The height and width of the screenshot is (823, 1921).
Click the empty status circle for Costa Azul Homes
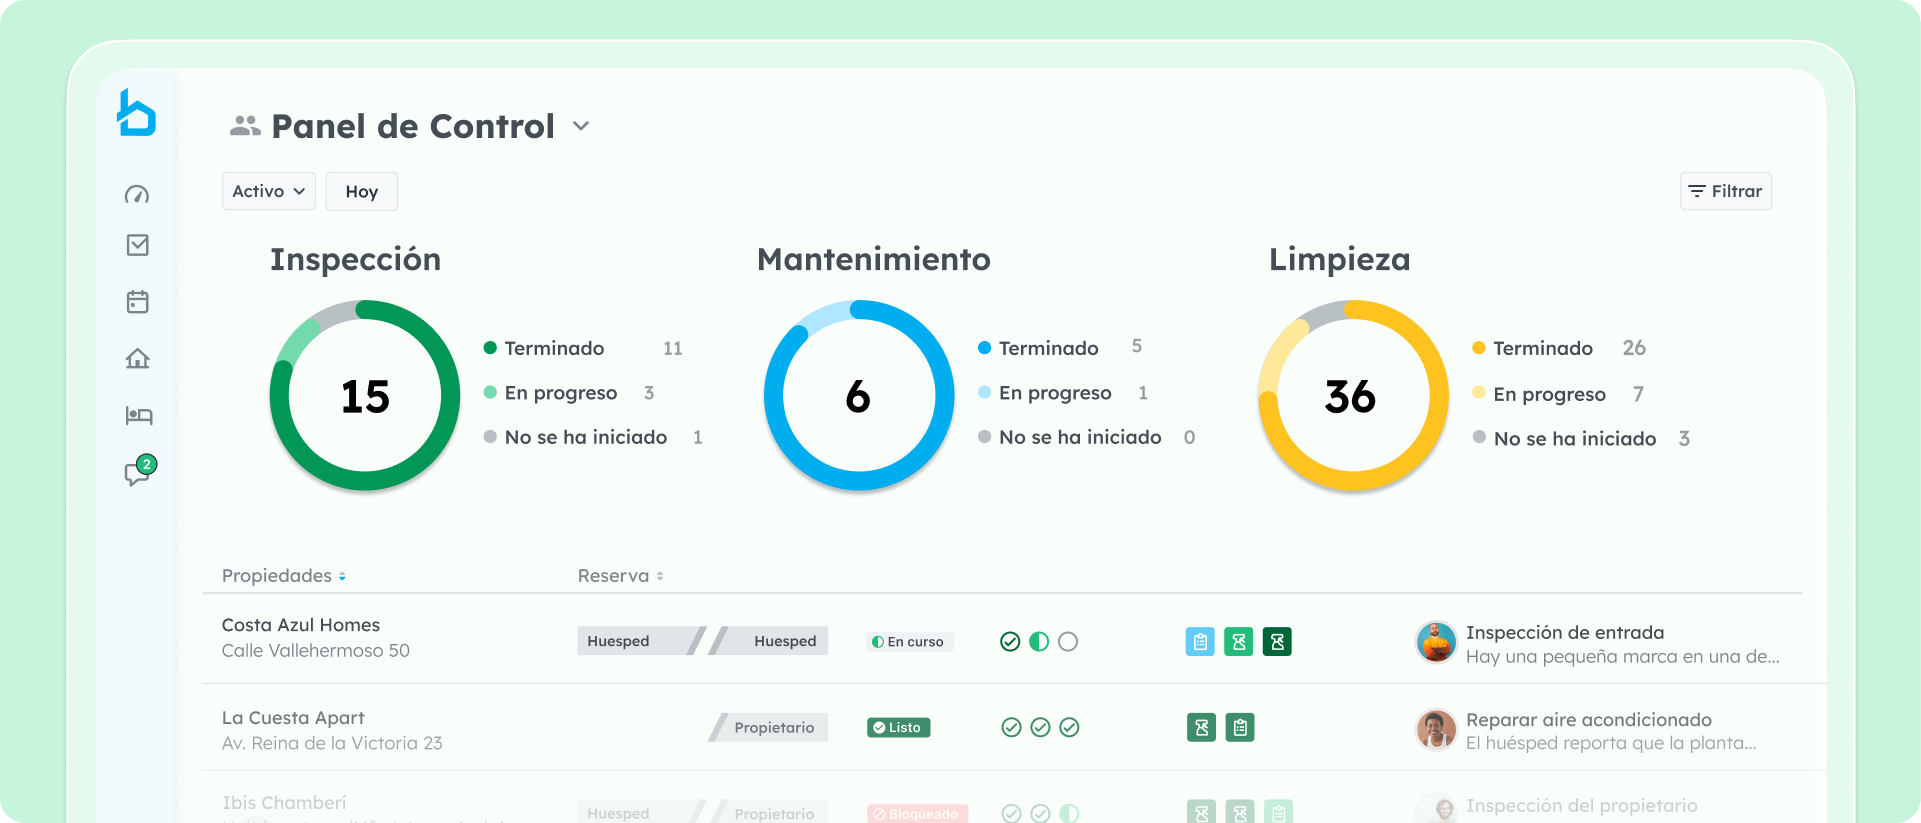click(x=1068, y=642)
